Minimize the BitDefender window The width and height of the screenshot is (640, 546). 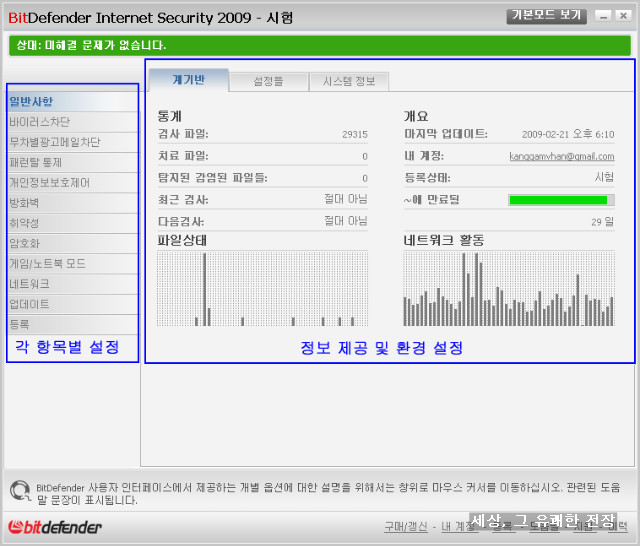pyautogui.click(x=603, y=16)
